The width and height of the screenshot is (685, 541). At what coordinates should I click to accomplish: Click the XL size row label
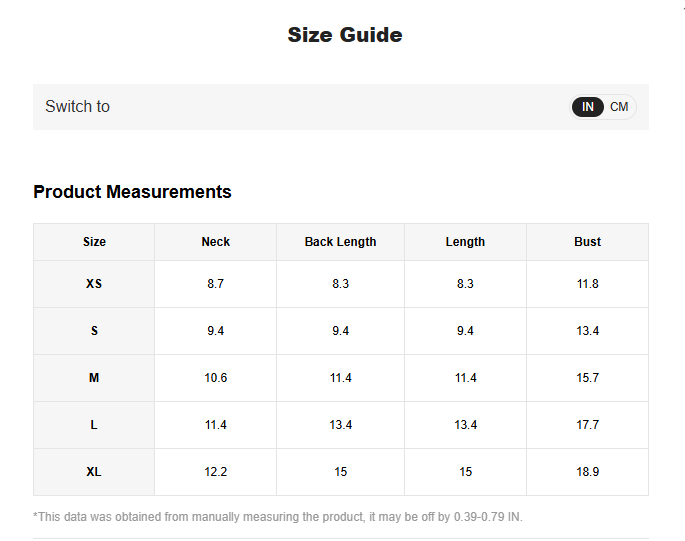tap(94, 472)
